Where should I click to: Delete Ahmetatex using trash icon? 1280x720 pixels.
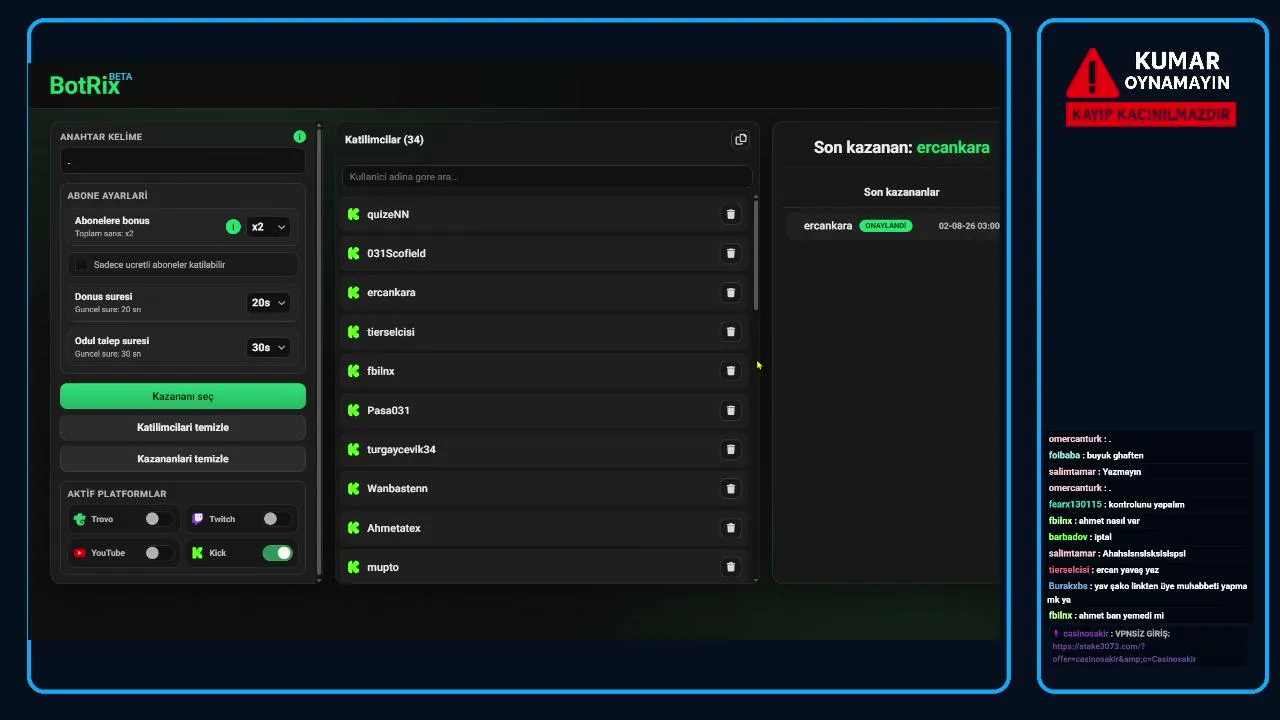[730, 528]
